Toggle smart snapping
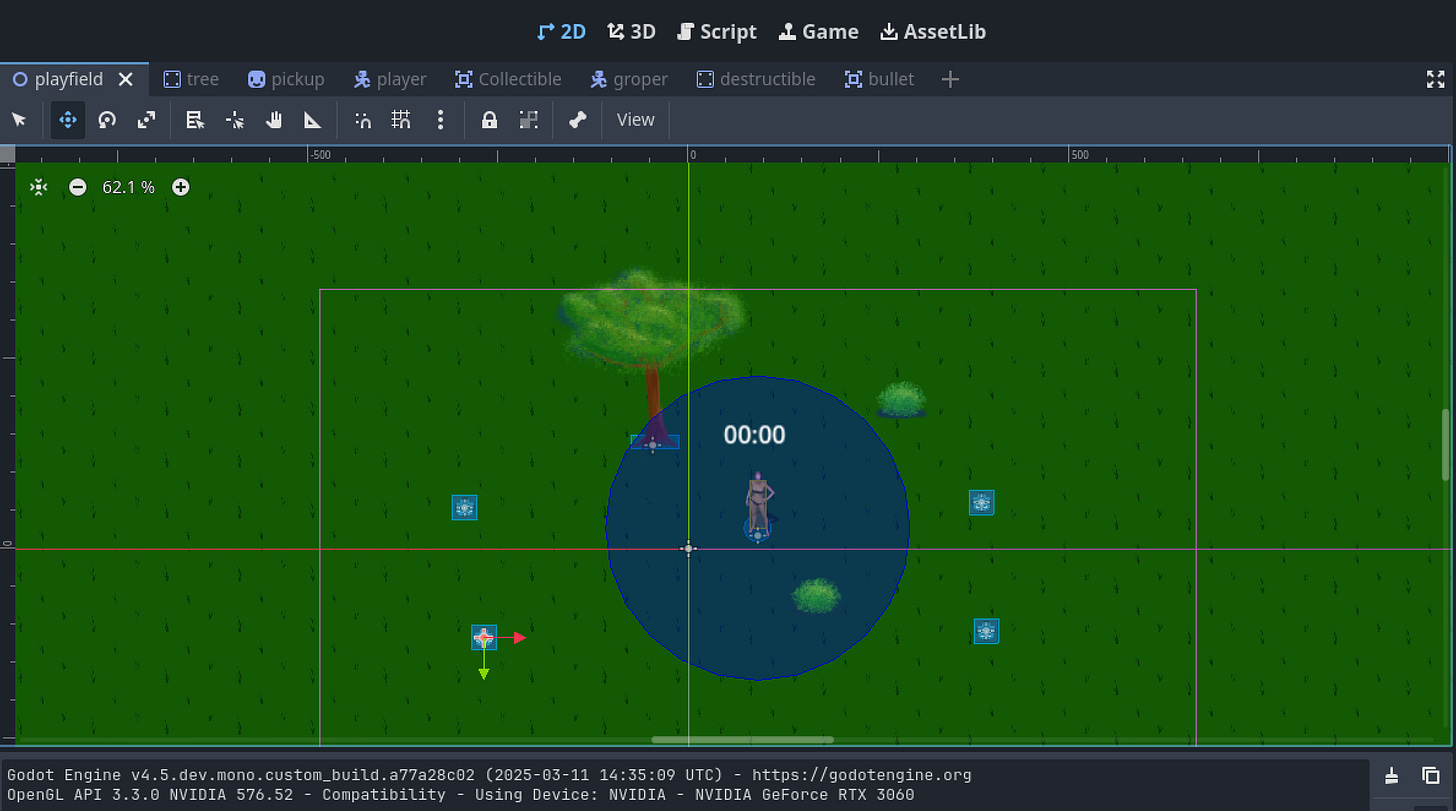 coord(363,120)
